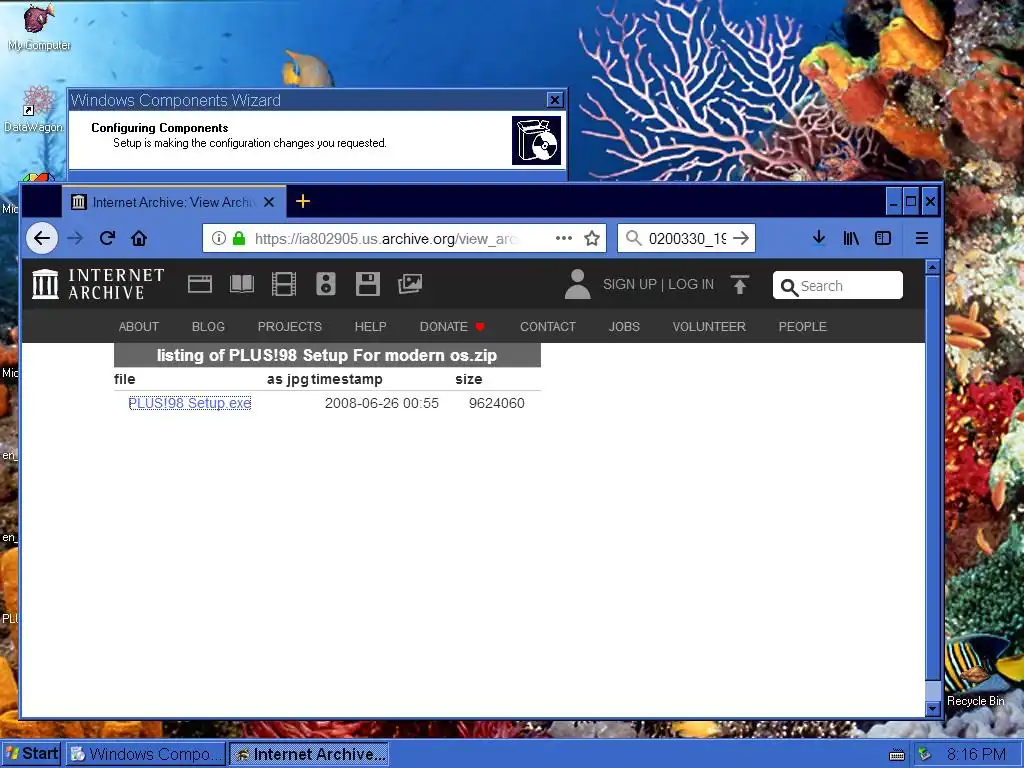Click the user avatar icon

pos(577,284)
